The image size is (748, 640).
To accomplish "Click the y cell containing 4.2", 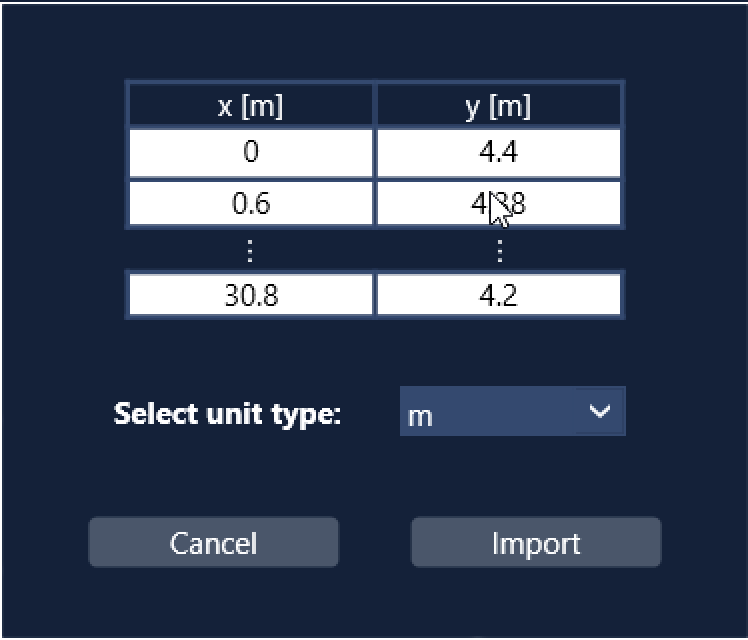I will (499, 295).
